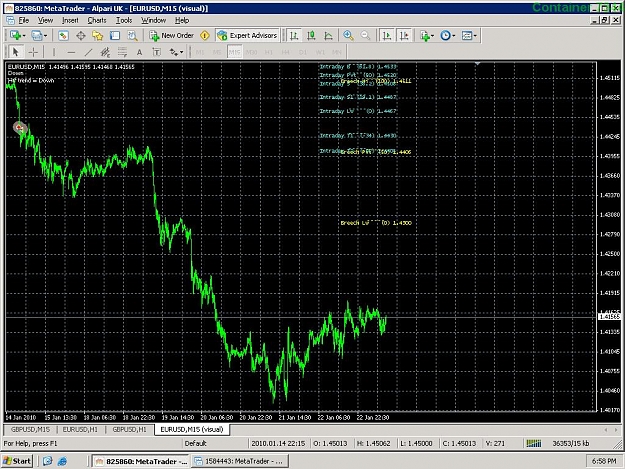Zoom out of the chart
Screen dimensions: 625x469
[365, 35]
